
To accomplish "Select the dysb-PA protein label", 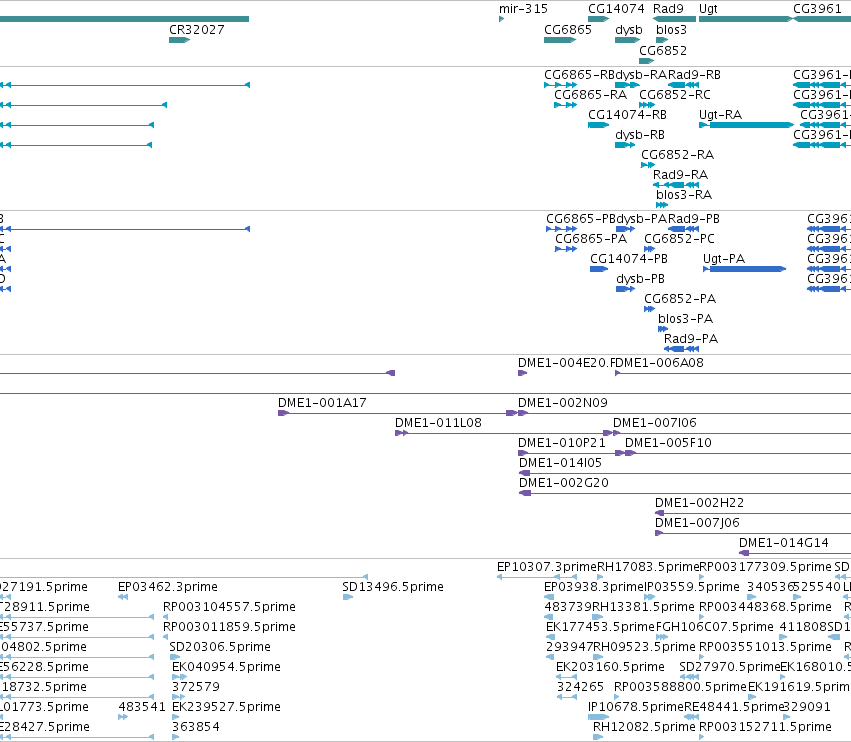I will coord(642,219).
